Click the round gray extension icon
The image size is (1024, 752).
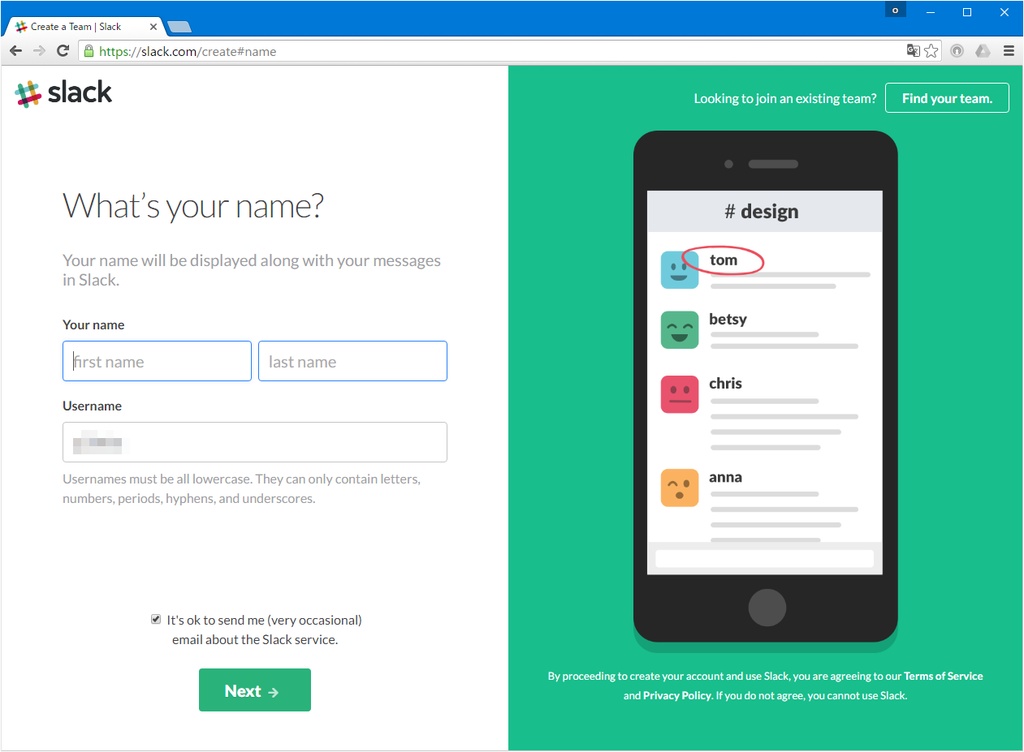coord(957,51)
